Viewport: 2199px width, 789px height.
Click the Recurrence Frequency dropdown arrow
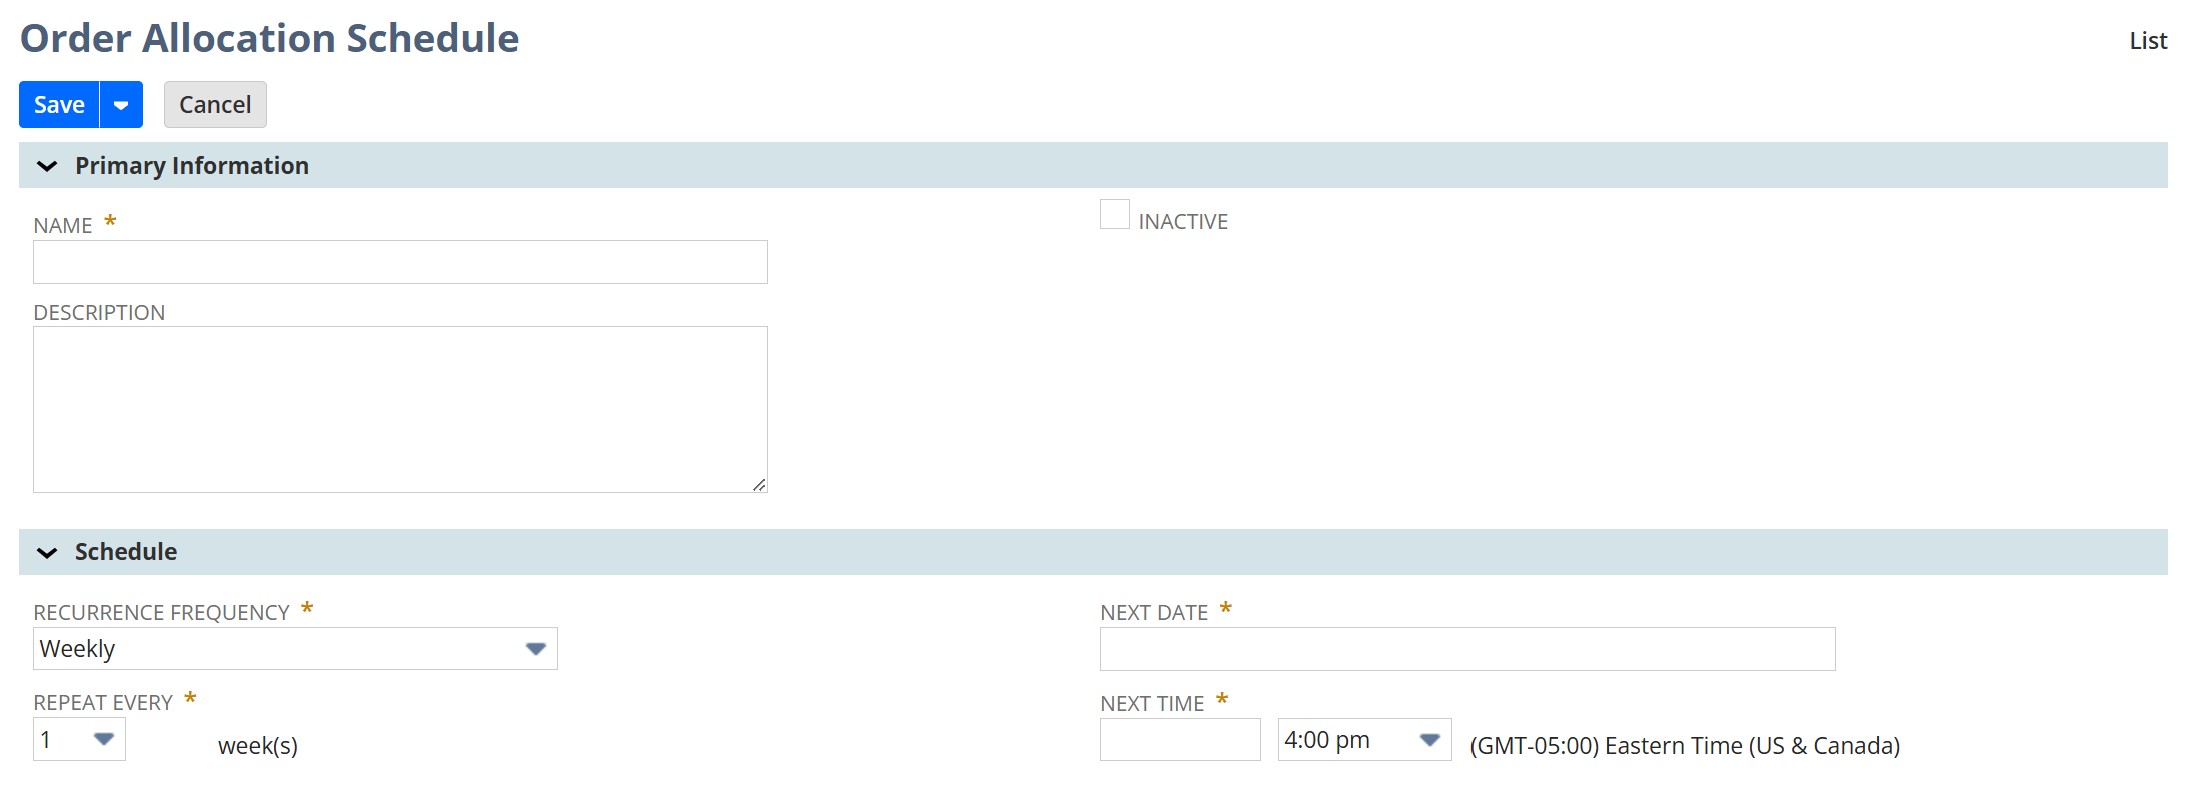535,649
